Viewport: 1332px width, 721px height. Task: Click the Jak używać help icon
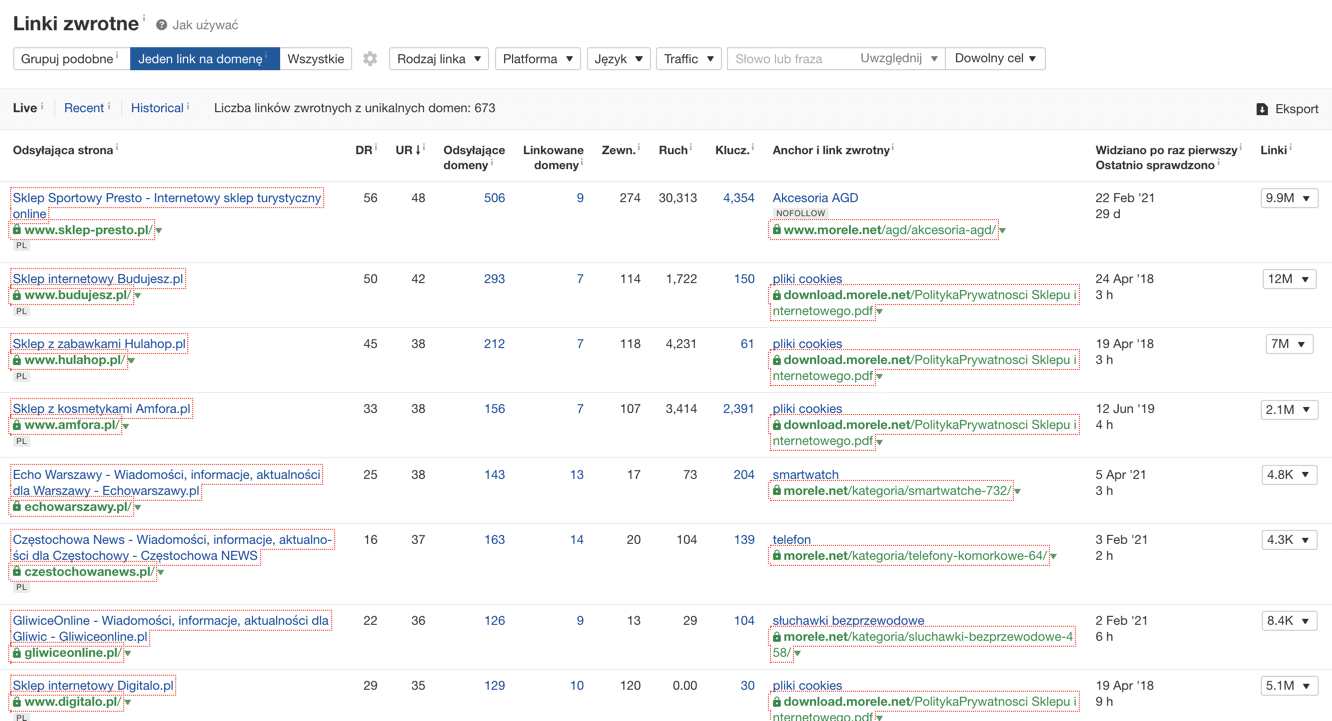pyautogui.click(x=161, y=25)
